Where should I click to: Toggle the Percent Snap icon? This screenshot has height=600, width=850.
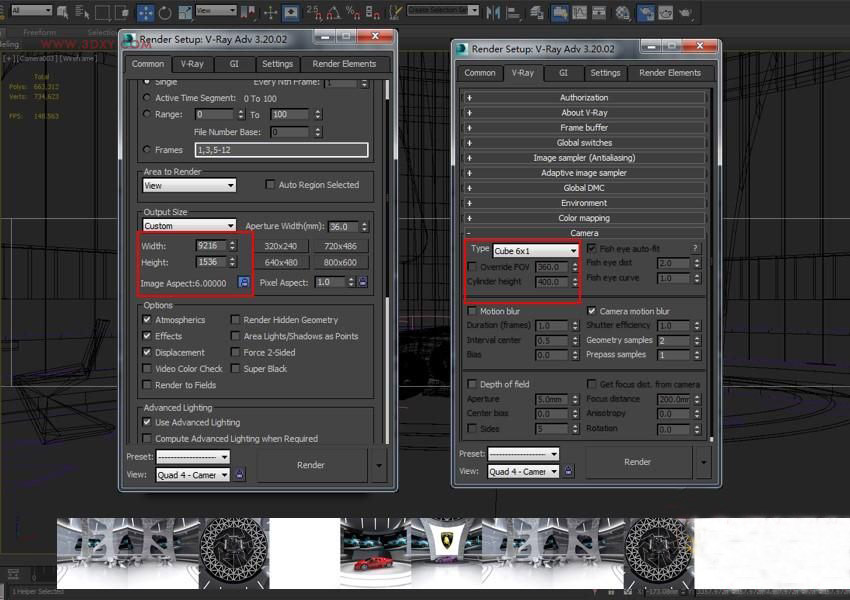[x=353, y=12]
